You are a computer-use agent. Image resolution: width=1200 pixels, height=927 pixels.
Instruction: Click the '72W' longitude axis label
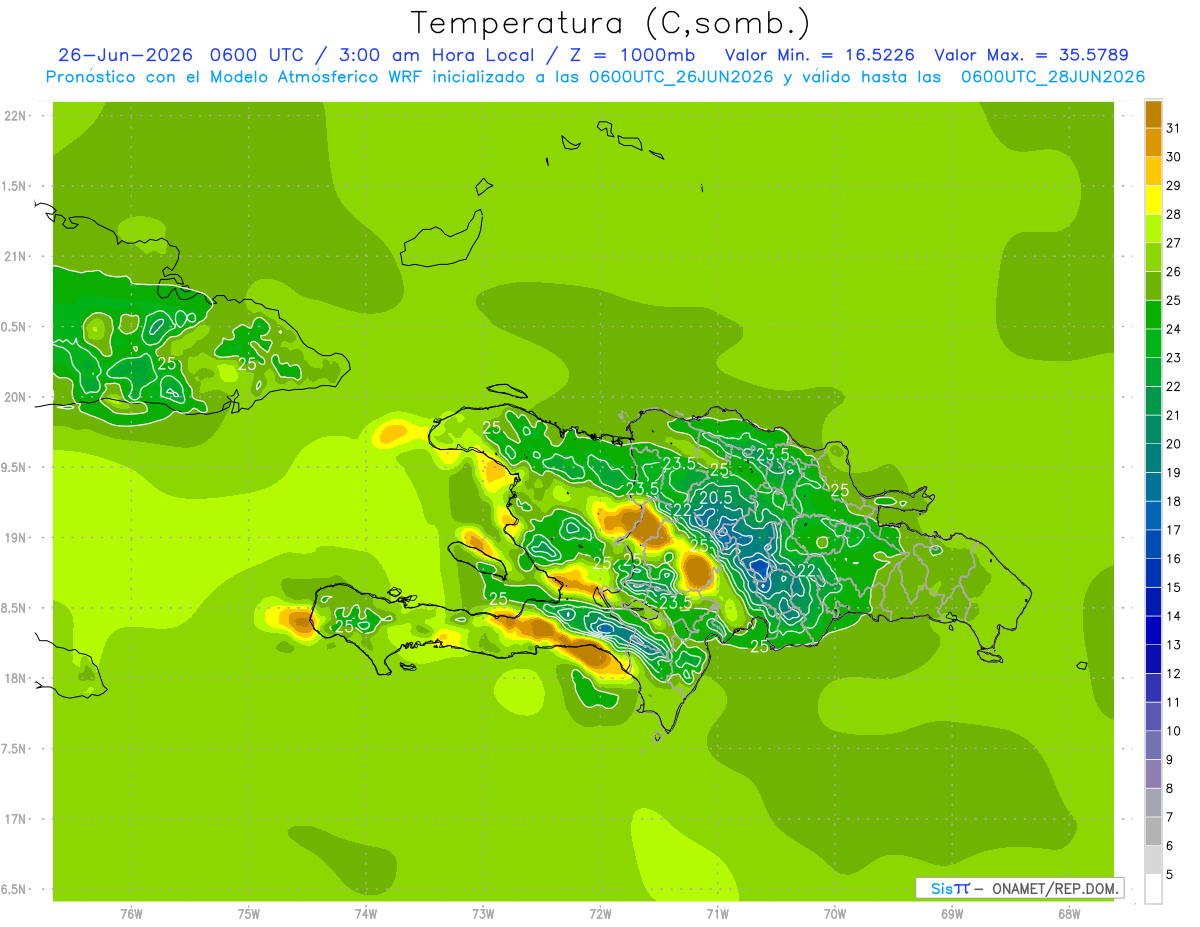pyautogui.click(x=600, y=914)
